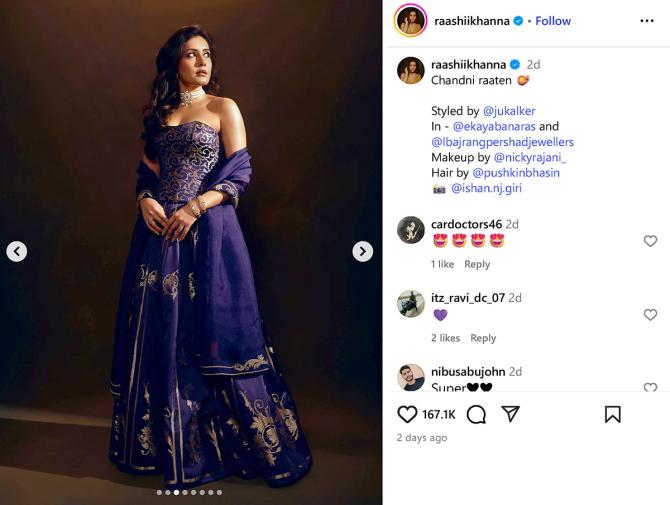670x505 pixels.
Task: View cardoctors46 profile picture
Action: click(411, 230)
